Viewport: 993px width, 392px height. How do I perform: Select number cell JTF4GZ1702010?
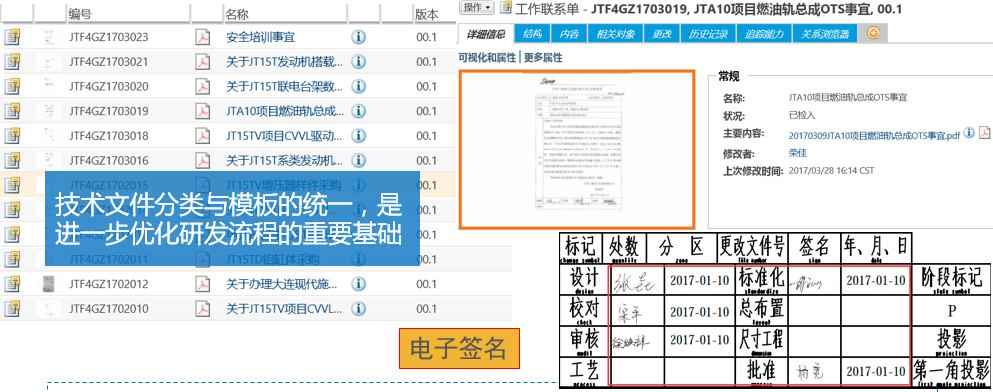tap(109, 309)
